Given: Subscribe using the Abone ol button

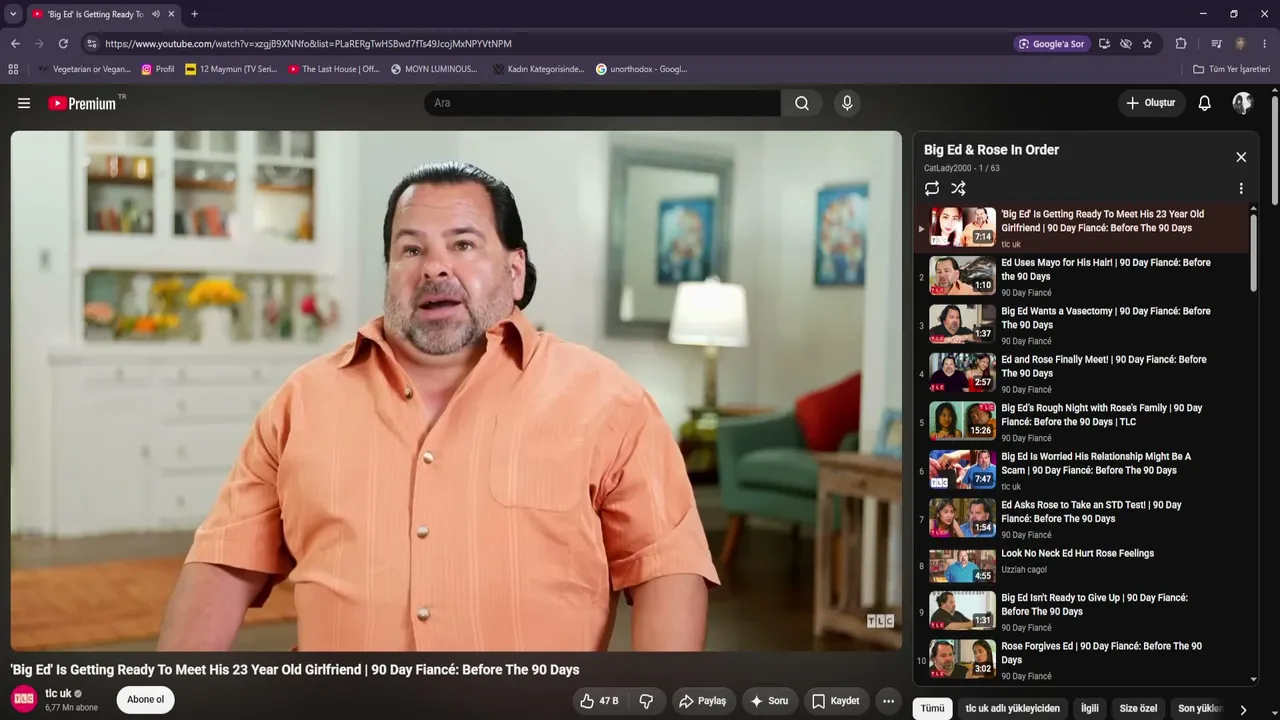Looking at the screenshot, I should pos(145,699).
